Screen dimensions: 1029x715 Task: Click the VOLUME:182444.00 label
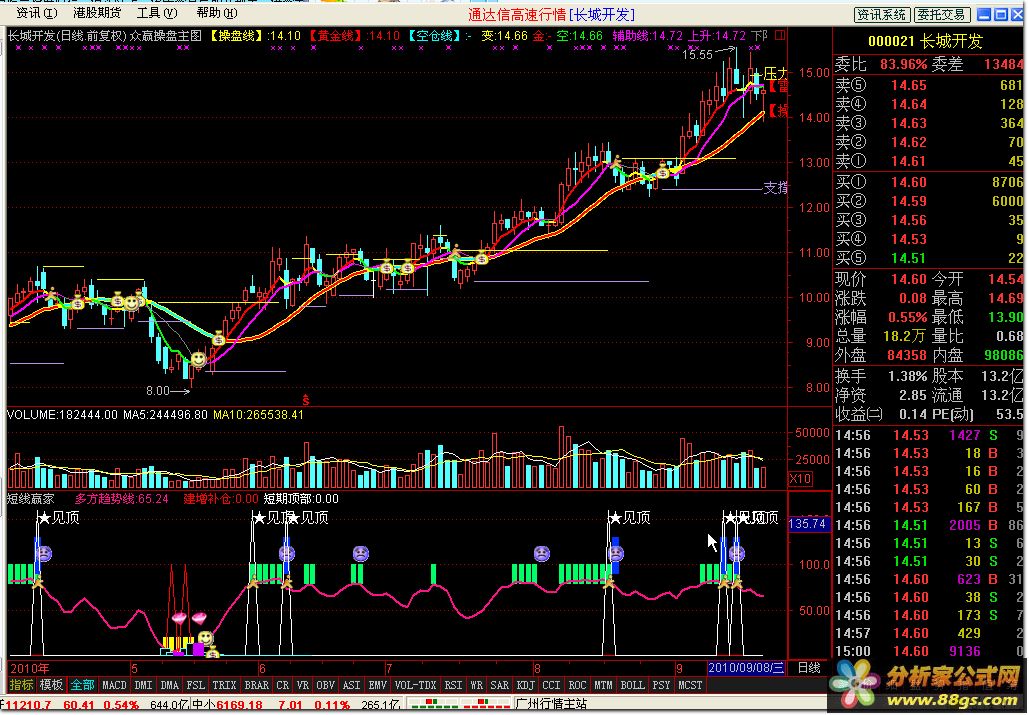coord(62,415)
